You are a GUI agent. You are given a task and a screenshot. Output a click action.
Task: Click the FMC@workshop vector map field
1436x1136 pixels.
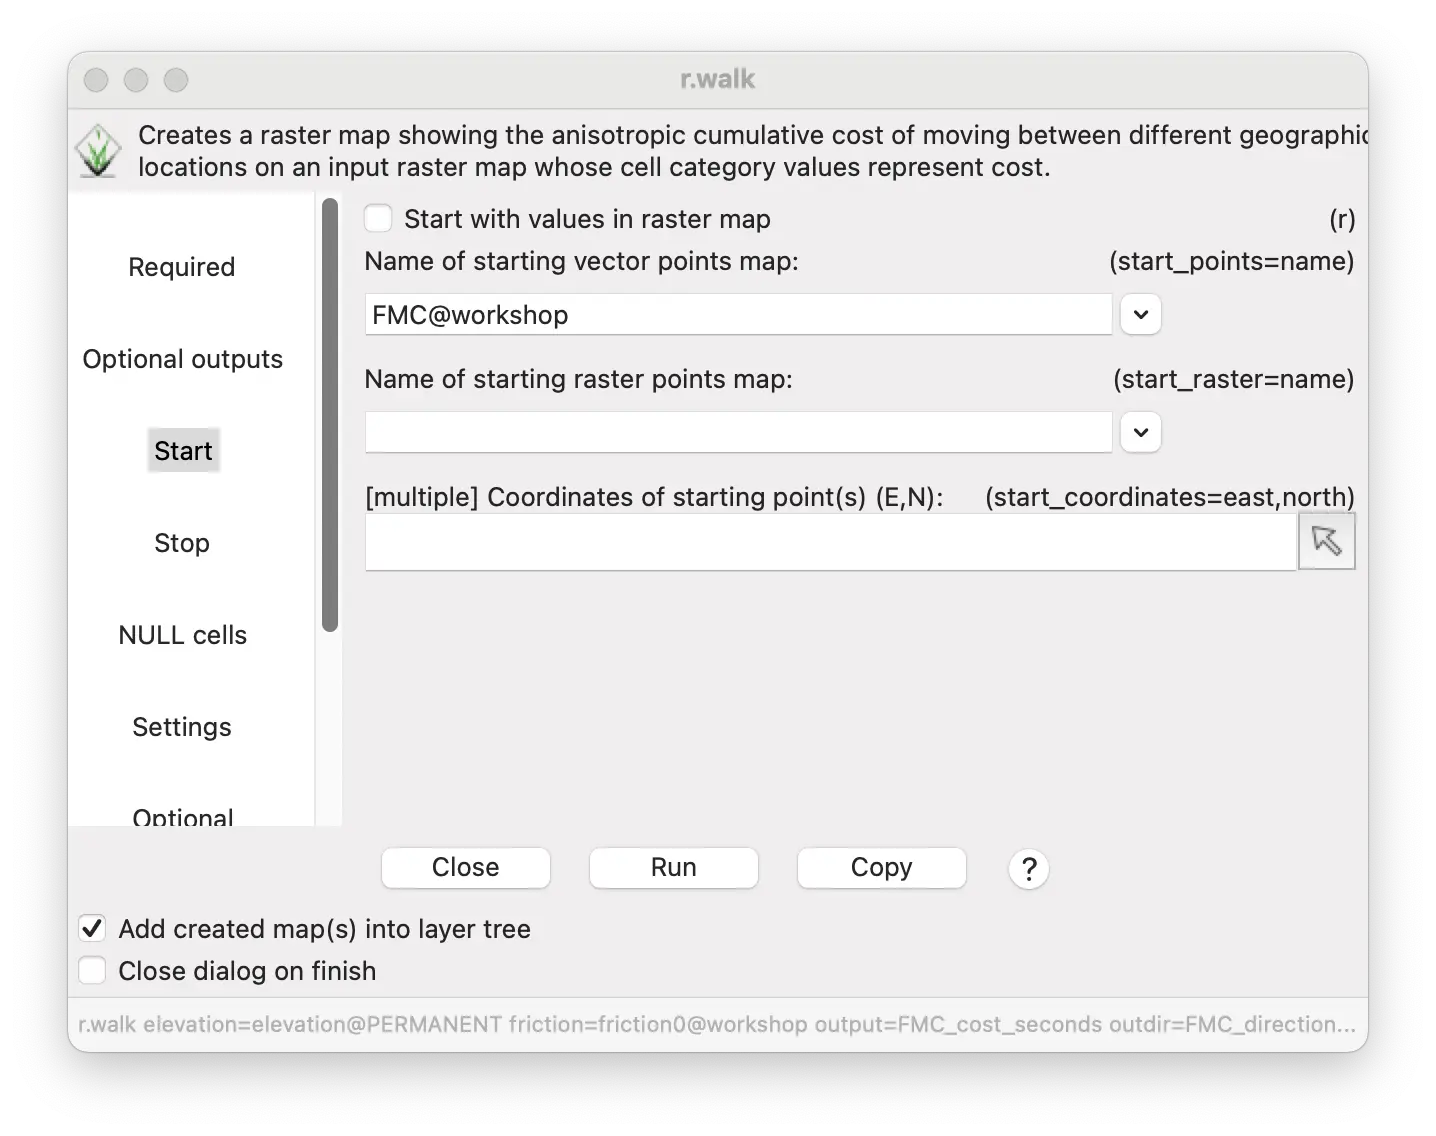tap(738, 315)
